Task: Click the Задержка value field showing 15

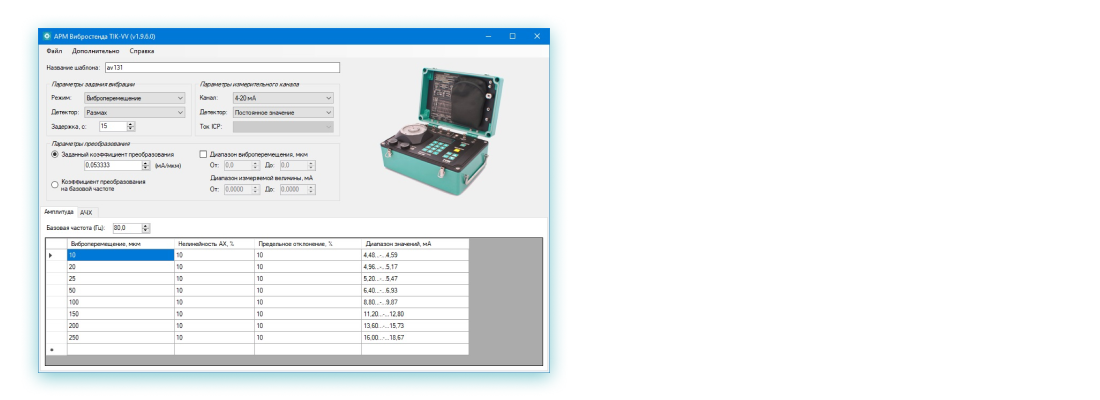Action: [x=113, y=126]
